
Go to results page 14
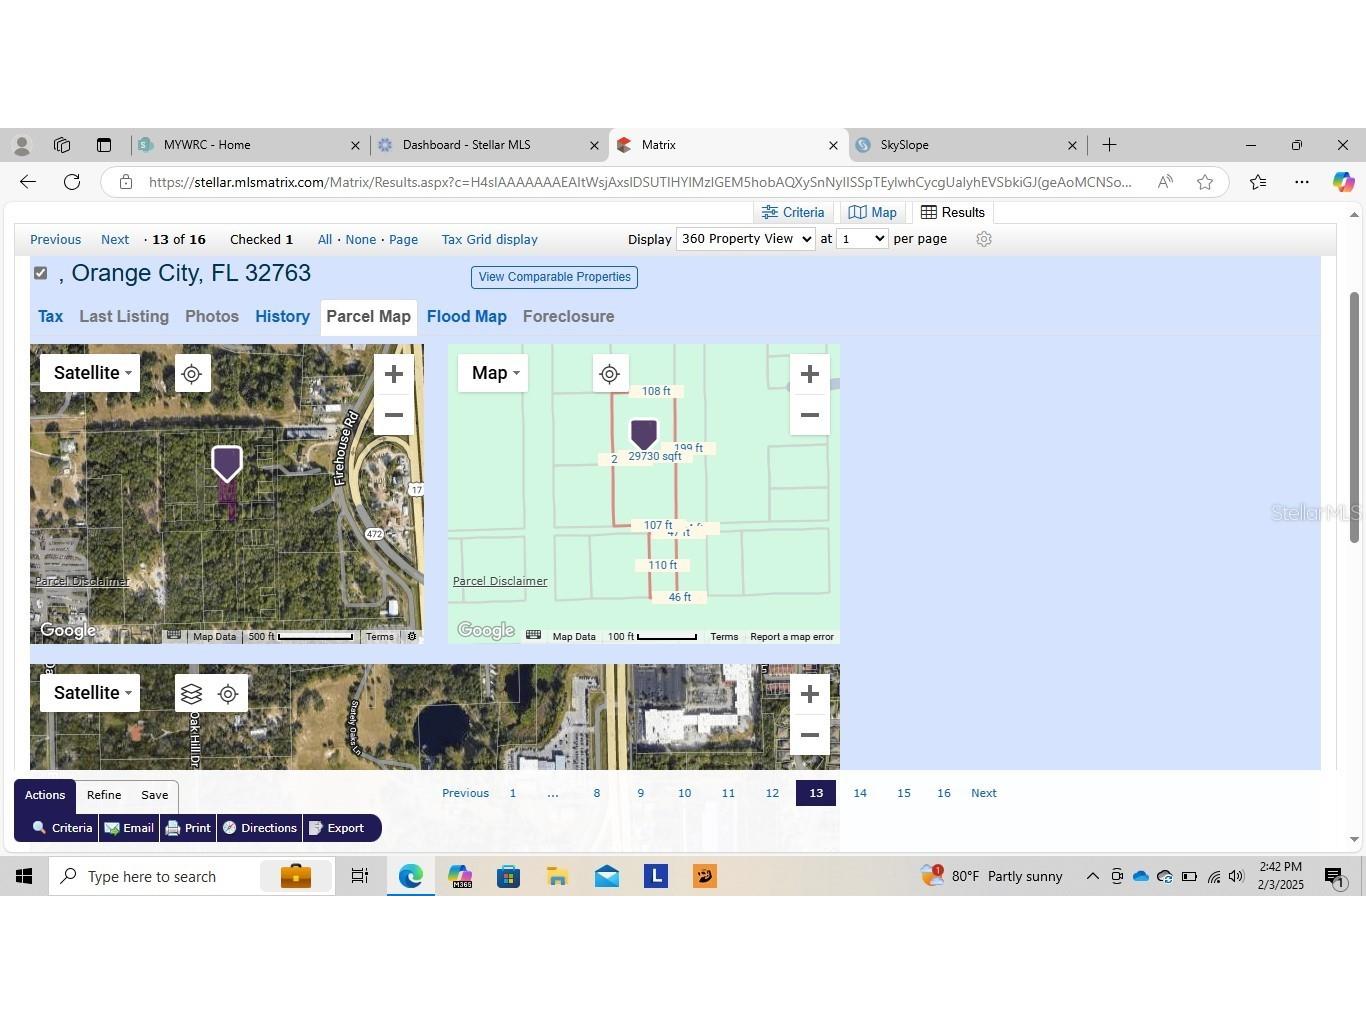(x=859, y=793)
